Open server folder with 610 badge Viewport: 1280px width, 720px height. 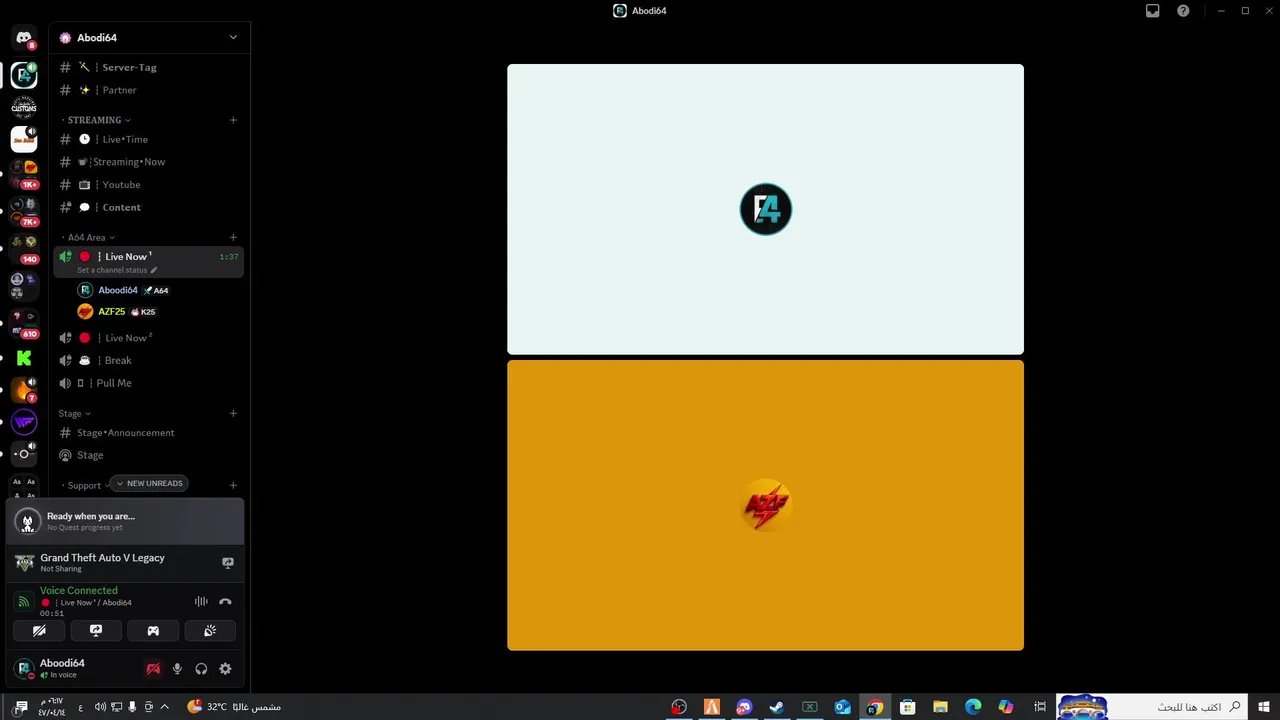24,322
